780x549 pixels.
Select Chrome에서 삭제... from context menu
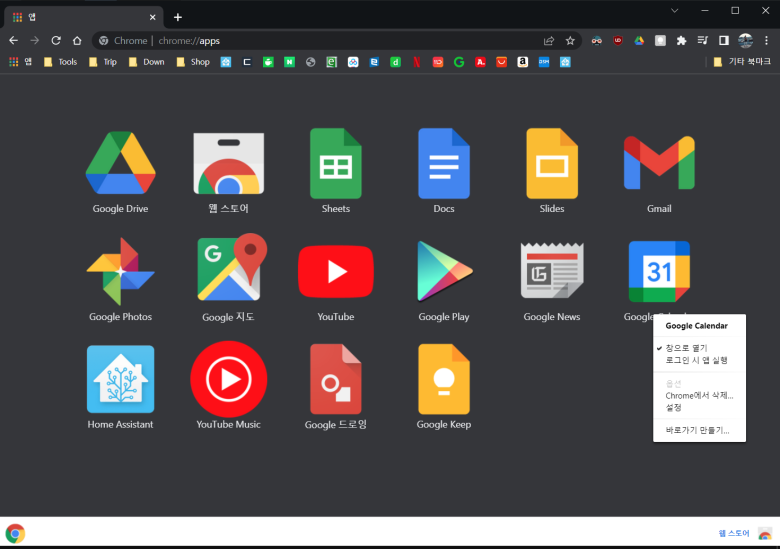click(699, 396)
